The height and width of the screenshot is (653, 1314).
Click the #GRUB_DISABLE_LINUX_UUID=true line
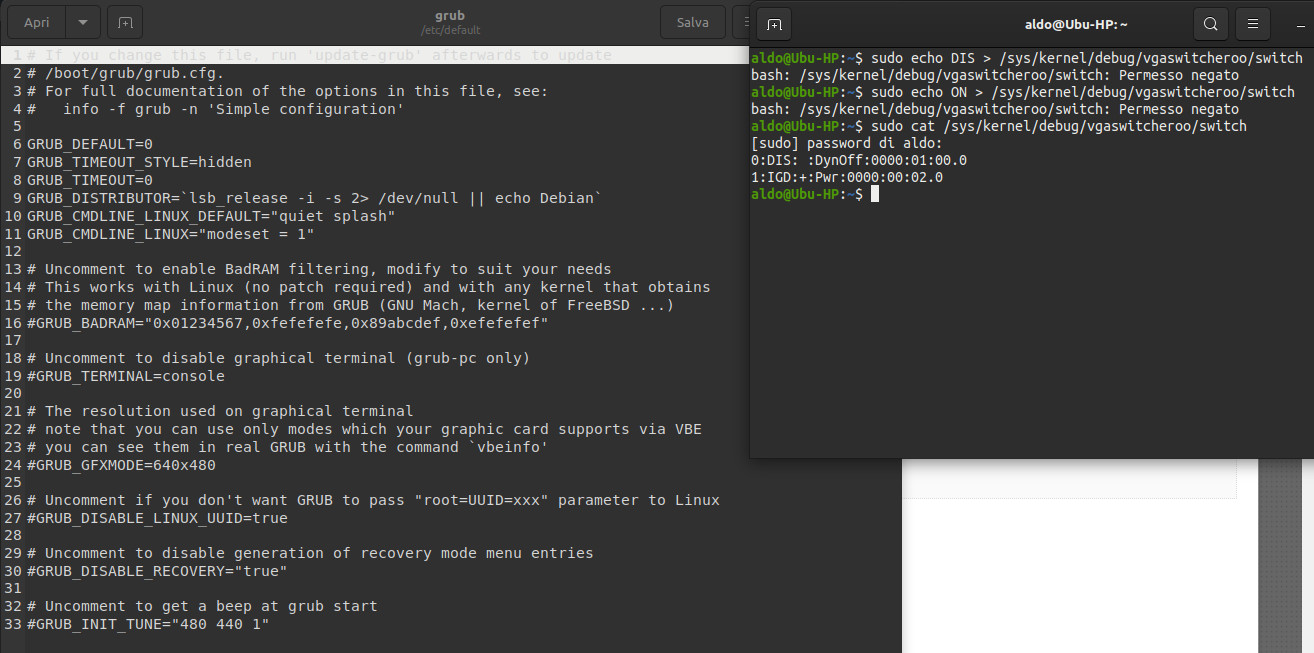tap(157, 518)
